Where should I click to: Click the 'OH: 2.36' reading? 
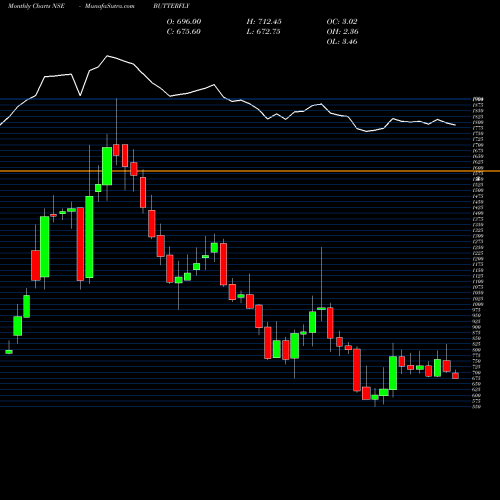[343, 32]
